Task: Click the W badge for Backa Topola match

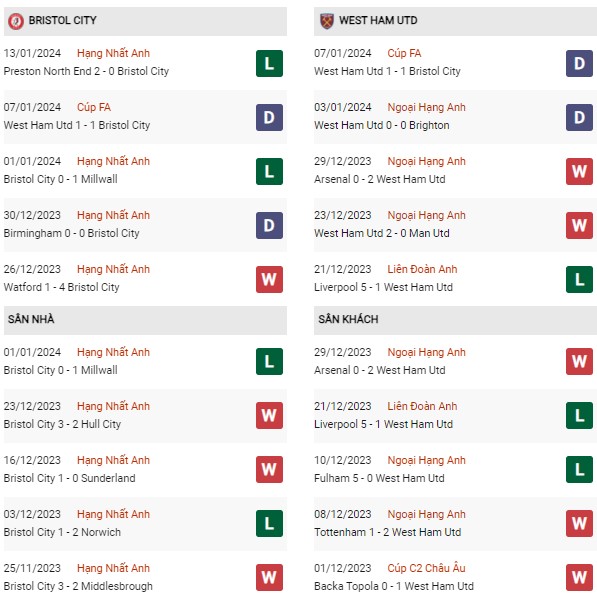Action: click(579, 578)
